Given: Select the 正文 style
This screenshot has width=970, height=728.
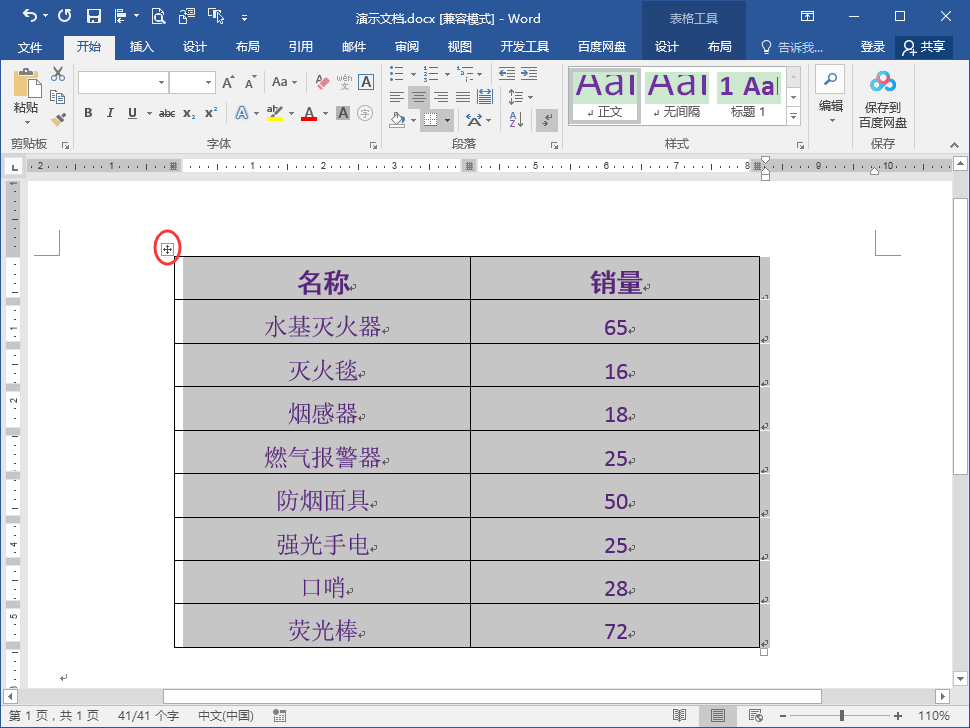Looking at the screenshot, I should tap(604, 96).
